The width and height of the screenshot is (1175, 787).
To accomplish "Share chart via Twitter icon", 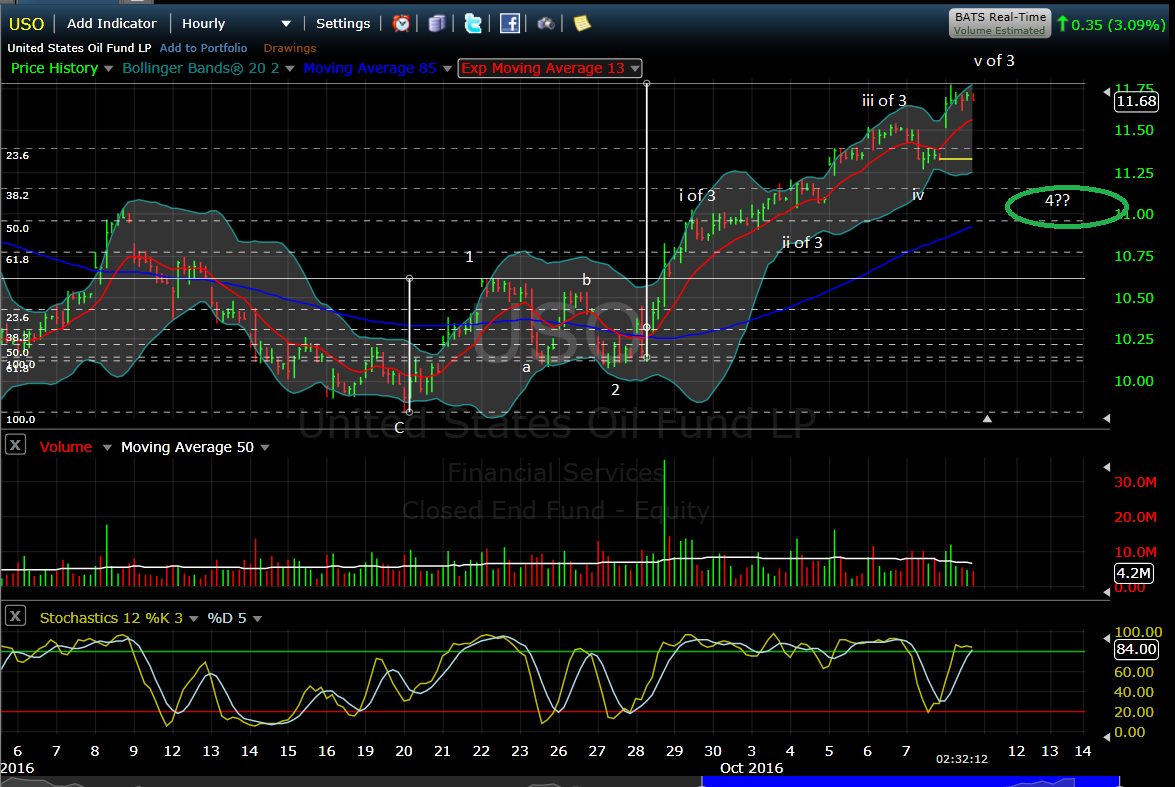I will click(473, 23).
